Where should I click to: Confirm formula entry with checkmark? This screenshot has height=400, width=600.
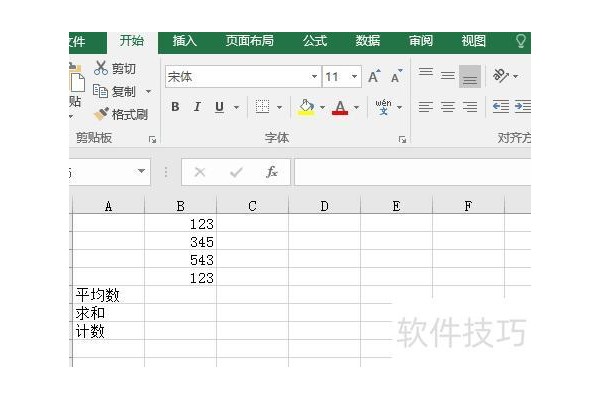(236, 172)
